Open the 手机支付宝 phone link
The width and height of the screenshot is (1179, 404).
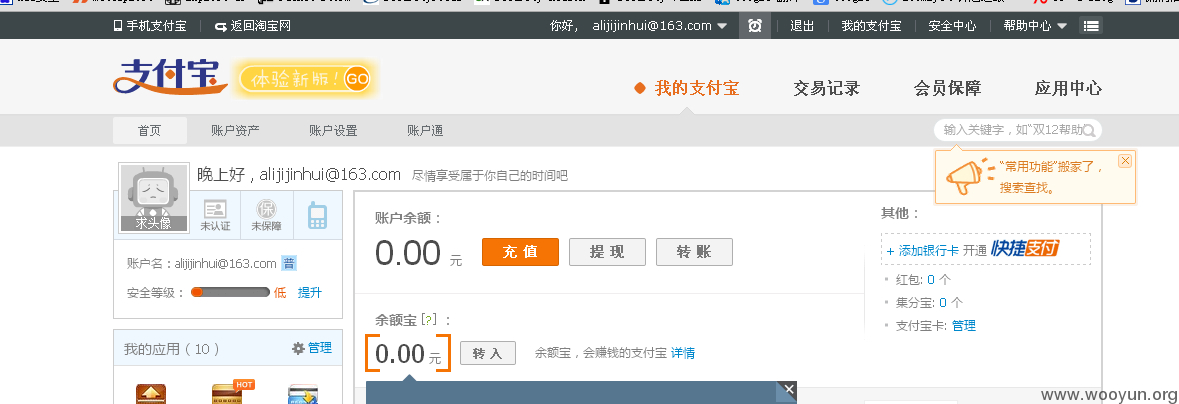tap(150, 26)
